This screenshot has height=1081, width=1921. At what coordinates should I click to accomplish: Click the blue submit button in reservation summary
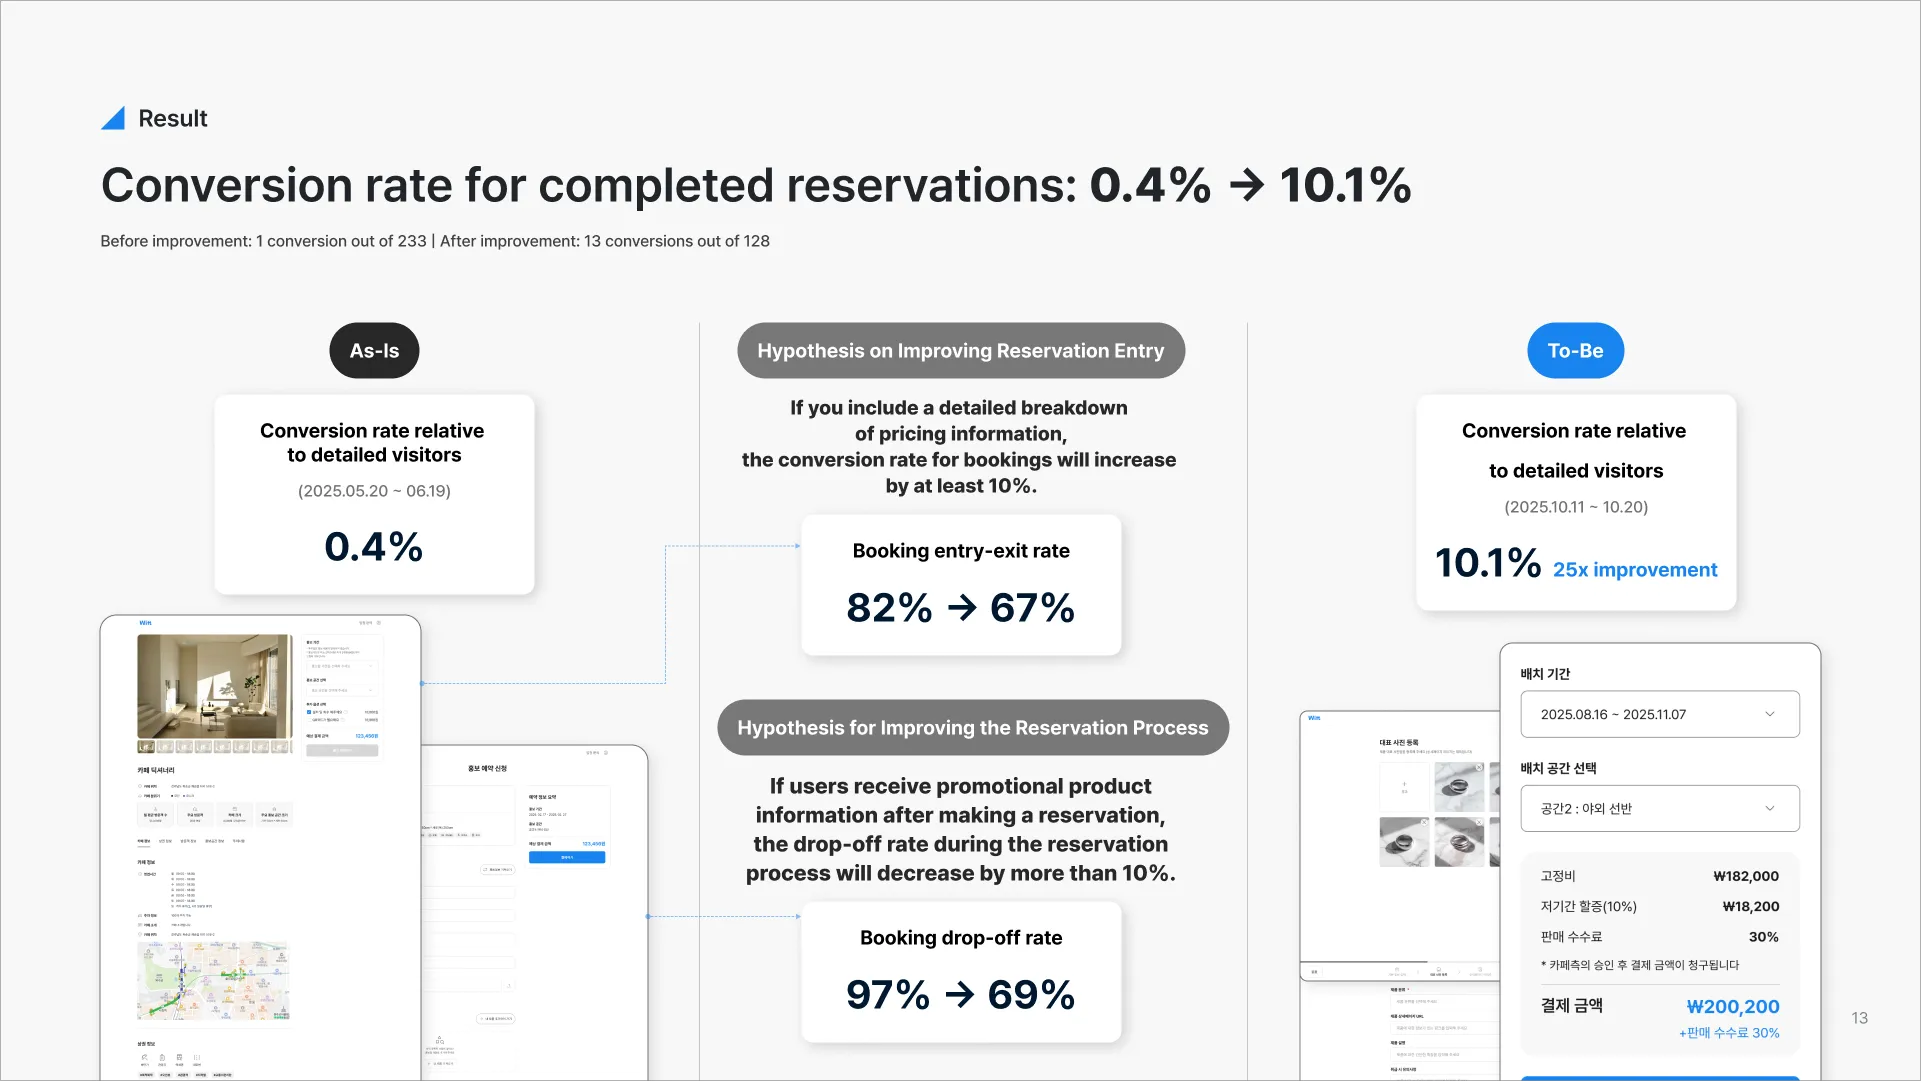point(566,858)
